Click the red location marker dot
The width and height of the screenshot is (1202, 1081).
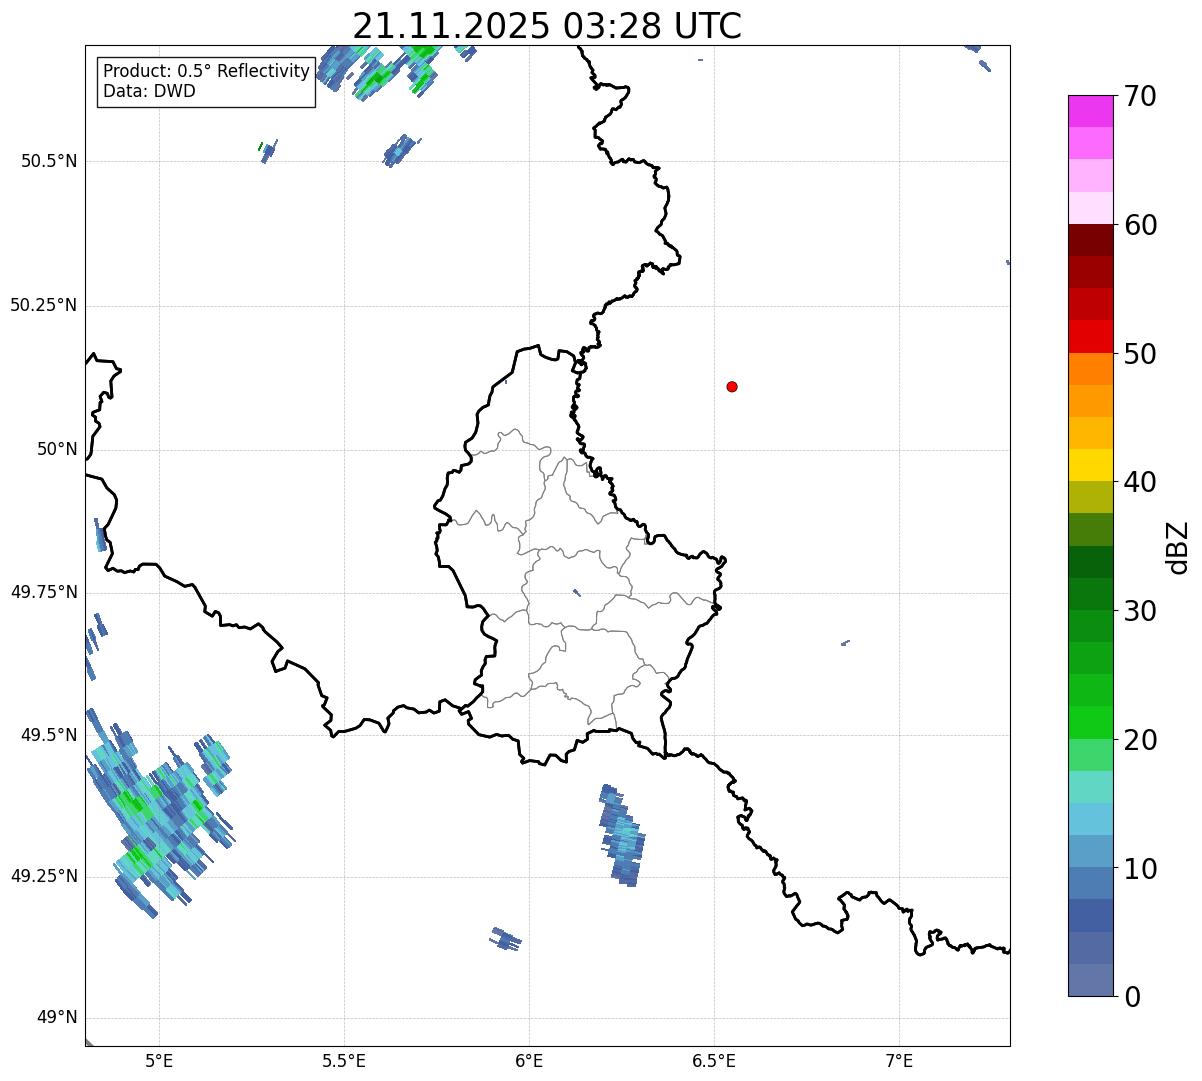[x=732, y=386]
